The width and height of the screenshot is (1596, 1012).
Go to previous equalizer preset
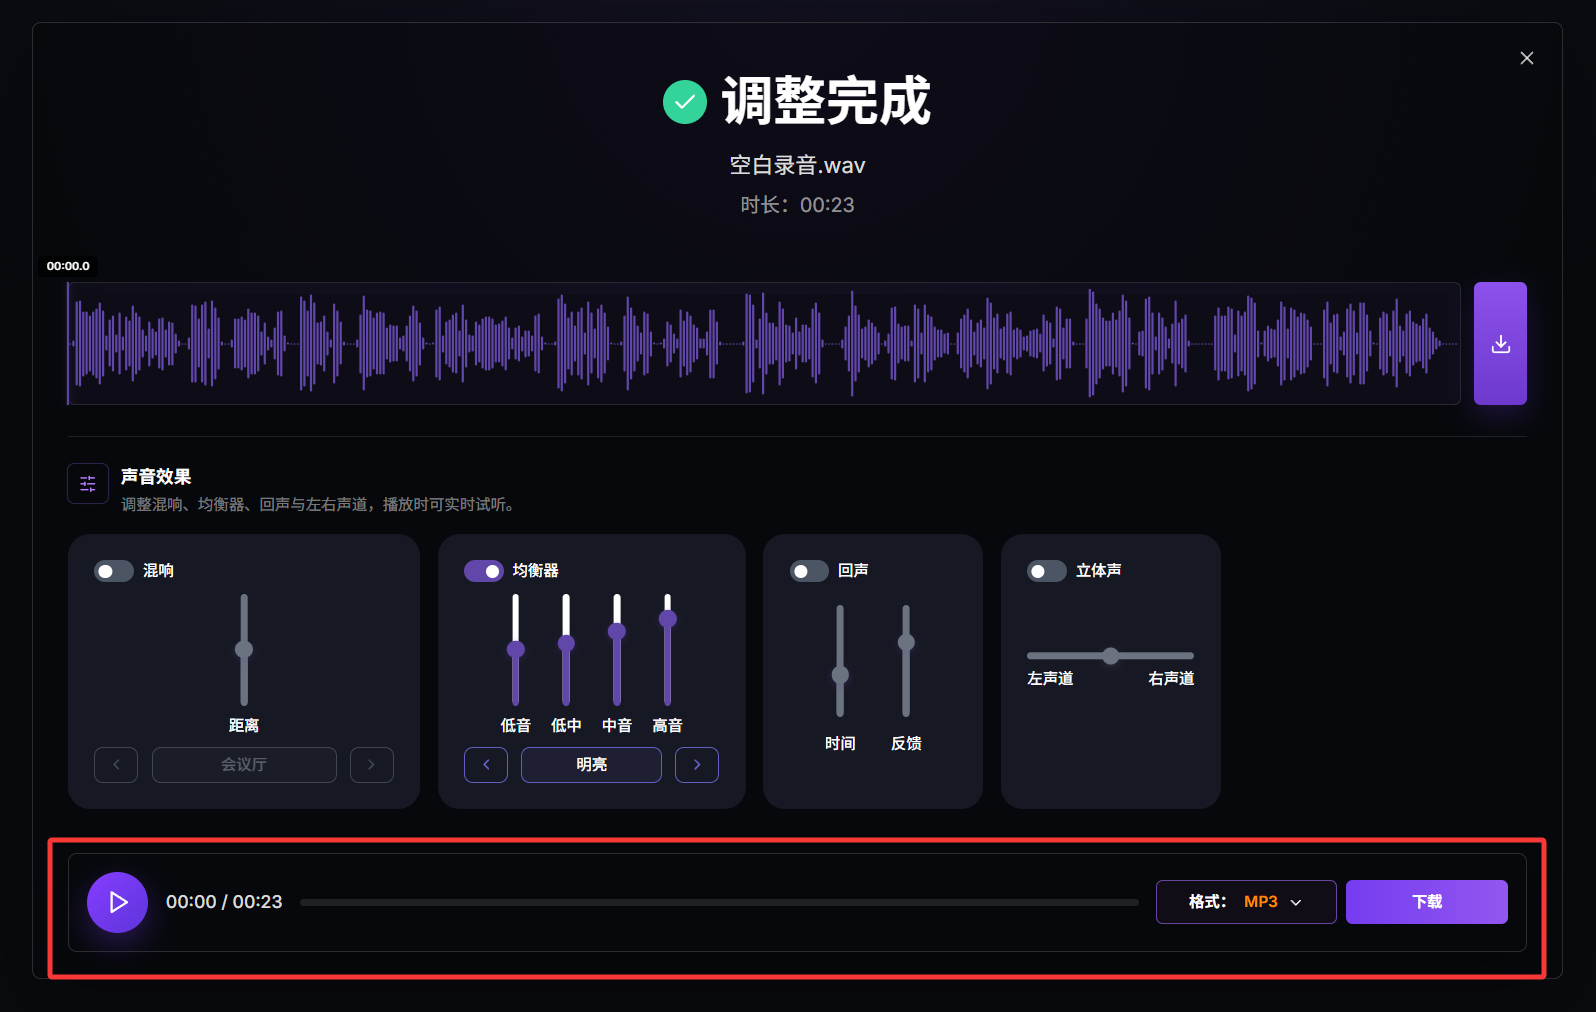coord(486,765)
